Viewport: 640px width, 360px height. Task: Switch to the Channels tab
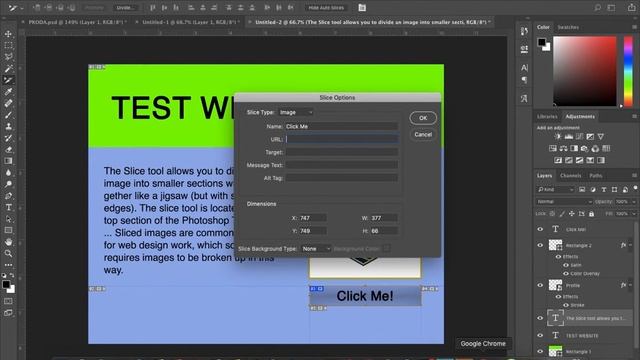point(570,176)
